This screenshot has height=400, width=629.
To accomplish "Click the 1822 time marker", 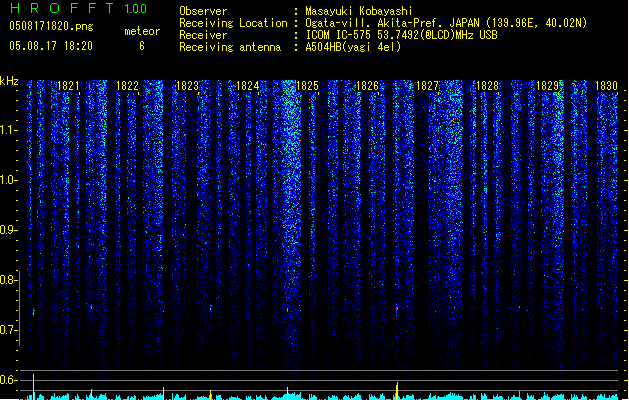I will coord(128,86).
